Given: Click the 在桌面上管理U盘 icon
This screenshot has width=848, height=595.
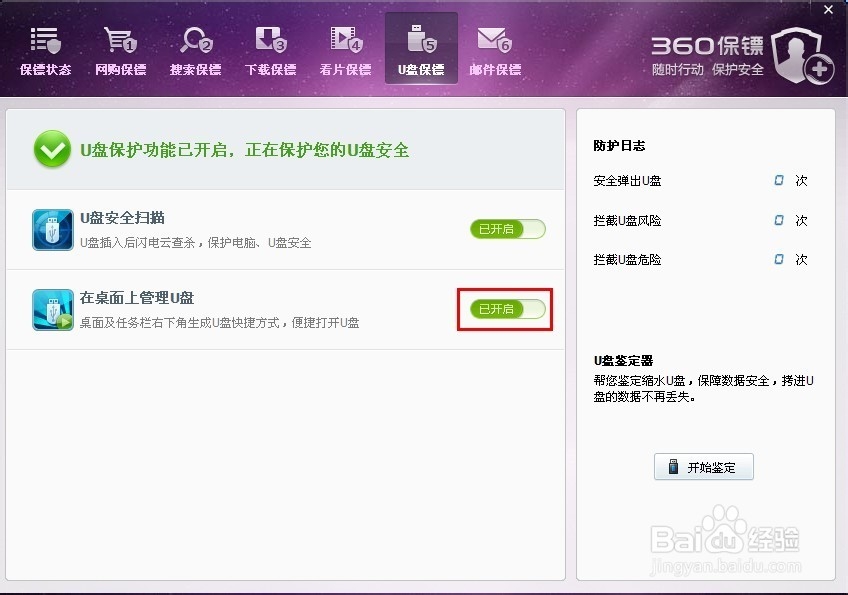Looking at the screenshot, I should tap(52, 310).
